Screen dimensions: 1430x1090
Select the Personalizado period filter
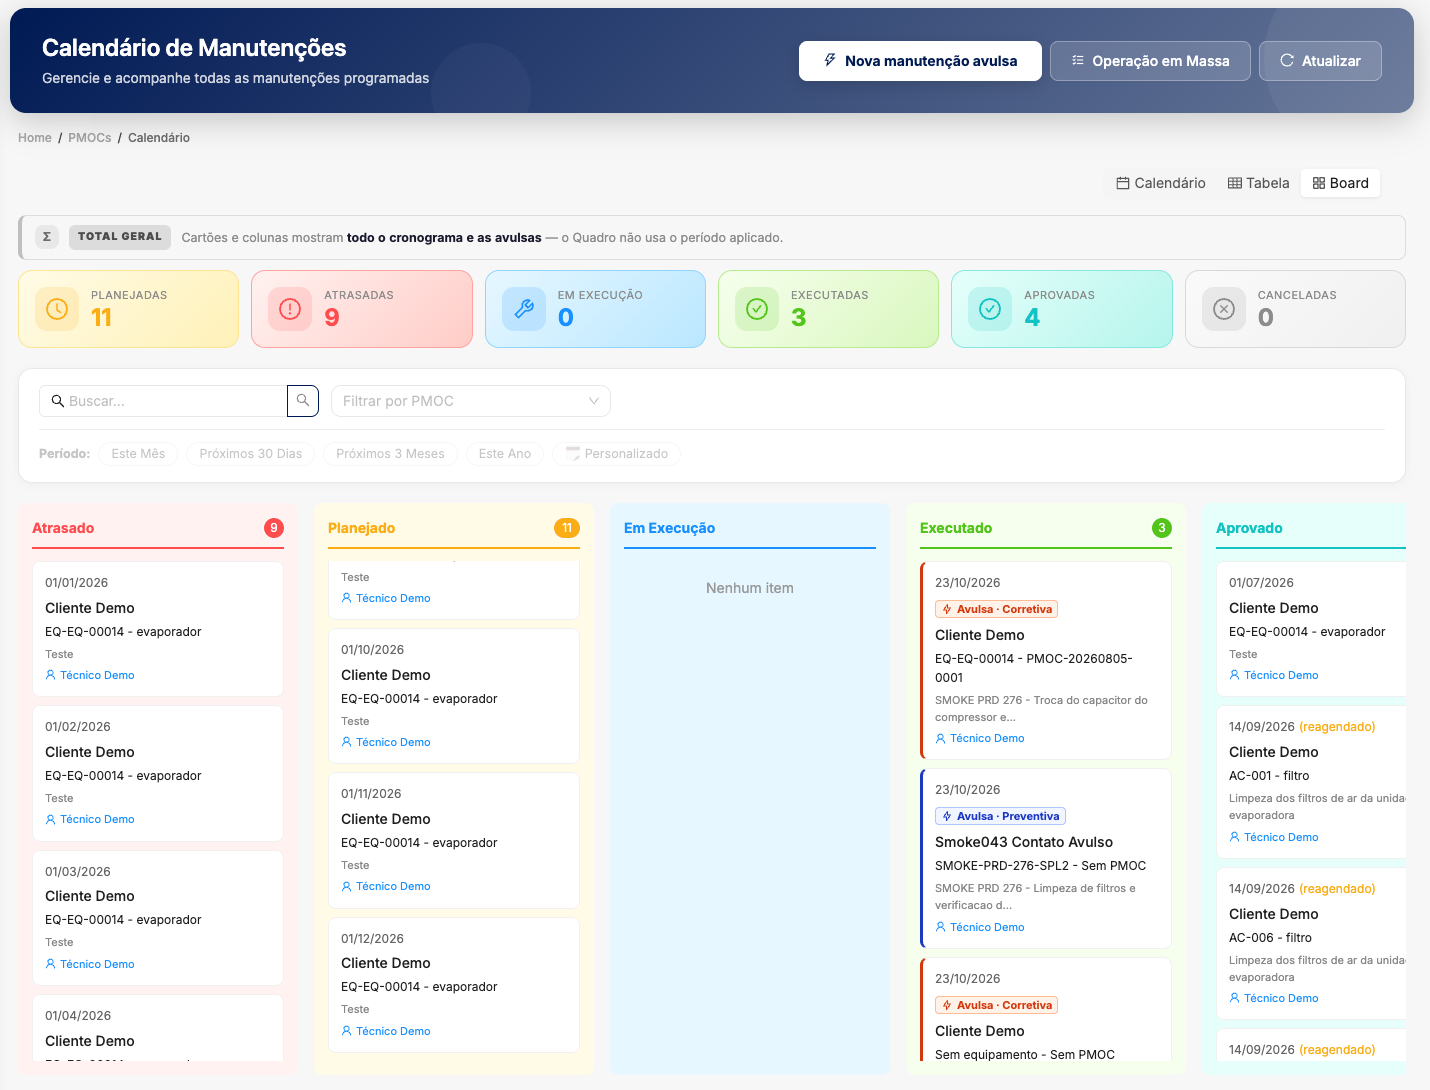(x=617, y=454)
